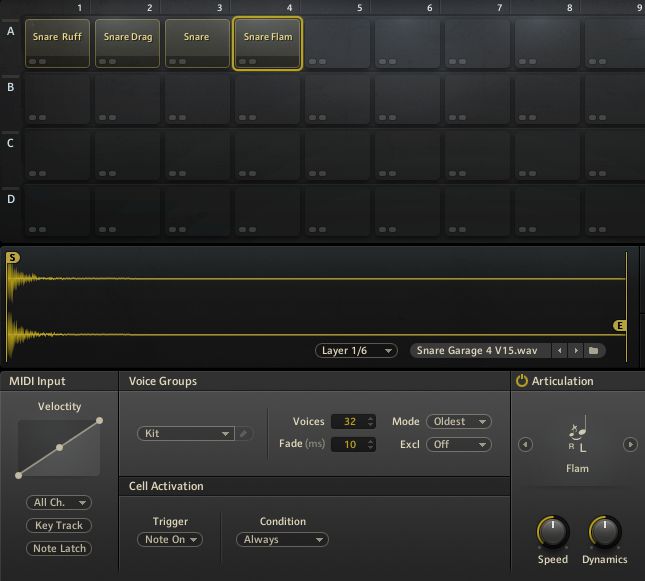
Task: Click the pencil edit icon beside Kit
Action: 244,433
